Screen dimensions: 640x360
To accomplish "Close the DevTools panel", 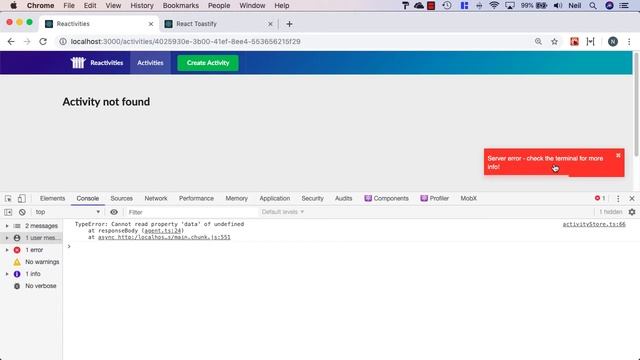I will point(632,198).
